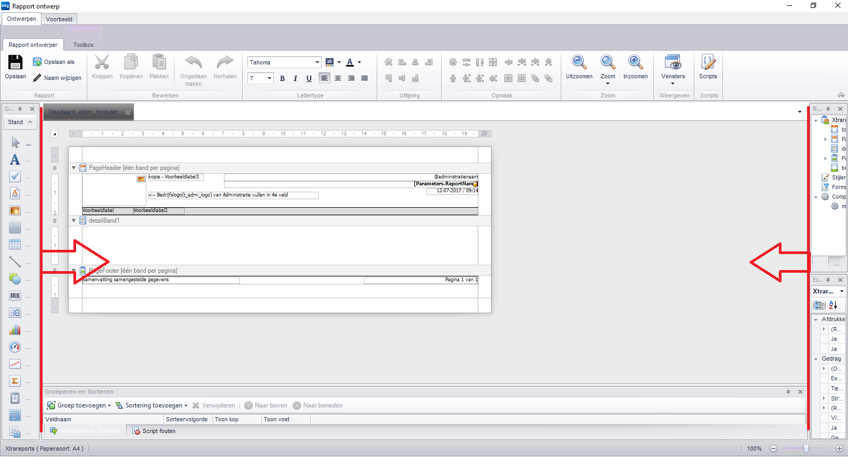Viewport: 848px width, 457px height.
Task: Click the Opslaan save icon
Action: [15, 62]
